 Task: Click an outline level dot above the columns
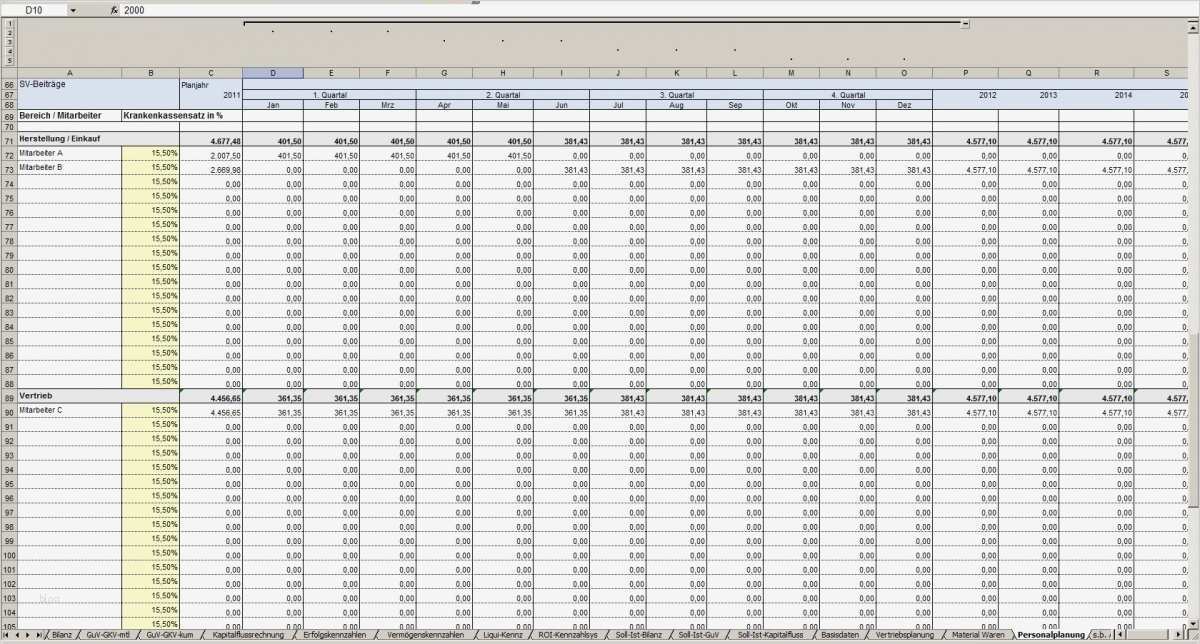coord(273,30)
